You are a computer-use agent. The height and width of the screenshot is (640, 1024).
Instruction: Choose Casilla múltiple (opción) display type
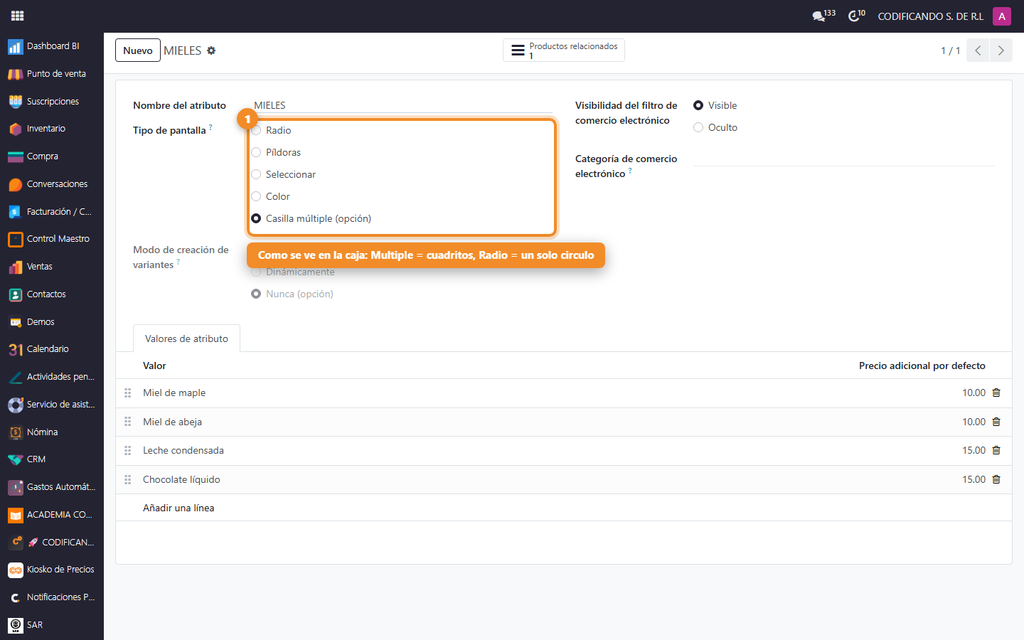point(256,219)
